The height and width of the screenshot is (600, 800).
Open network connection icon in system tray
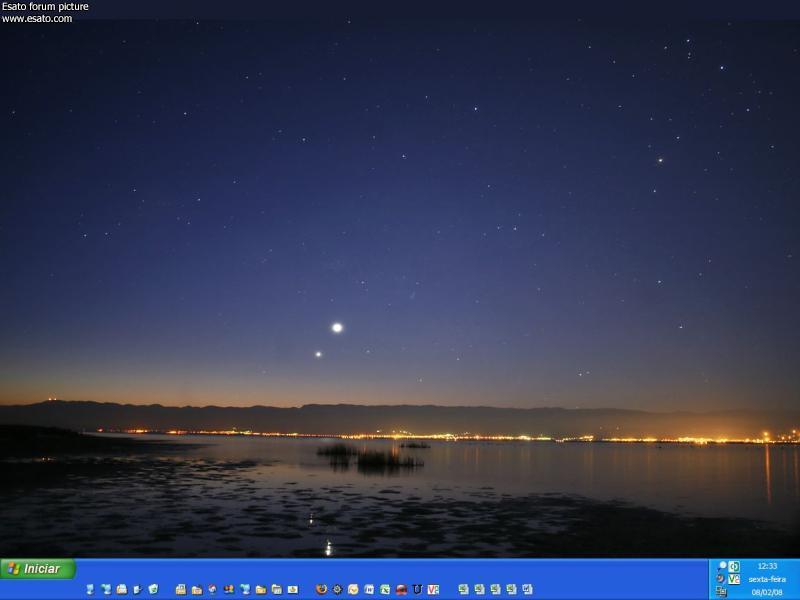[721, 591]
